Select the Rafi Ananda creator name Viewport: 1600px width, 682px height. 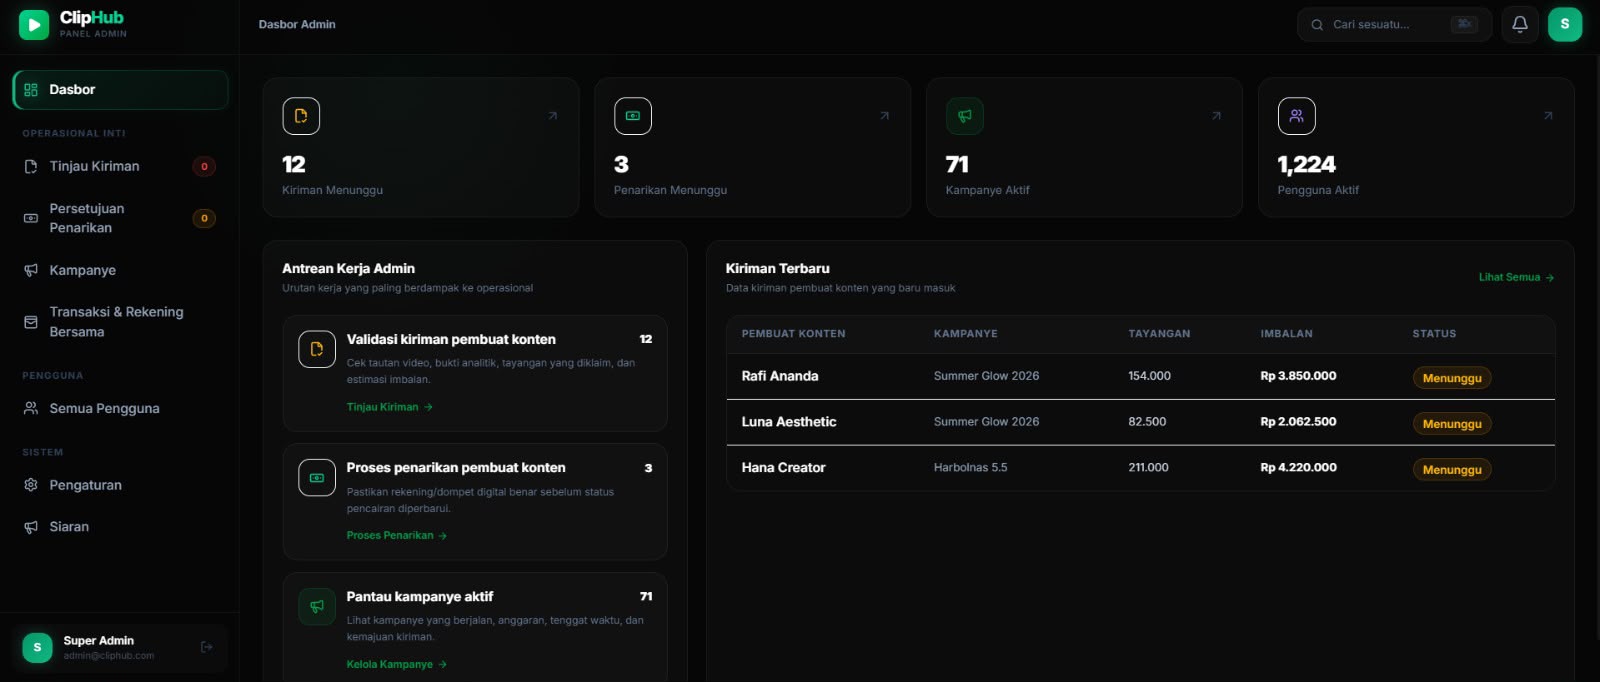coord(780,376)
